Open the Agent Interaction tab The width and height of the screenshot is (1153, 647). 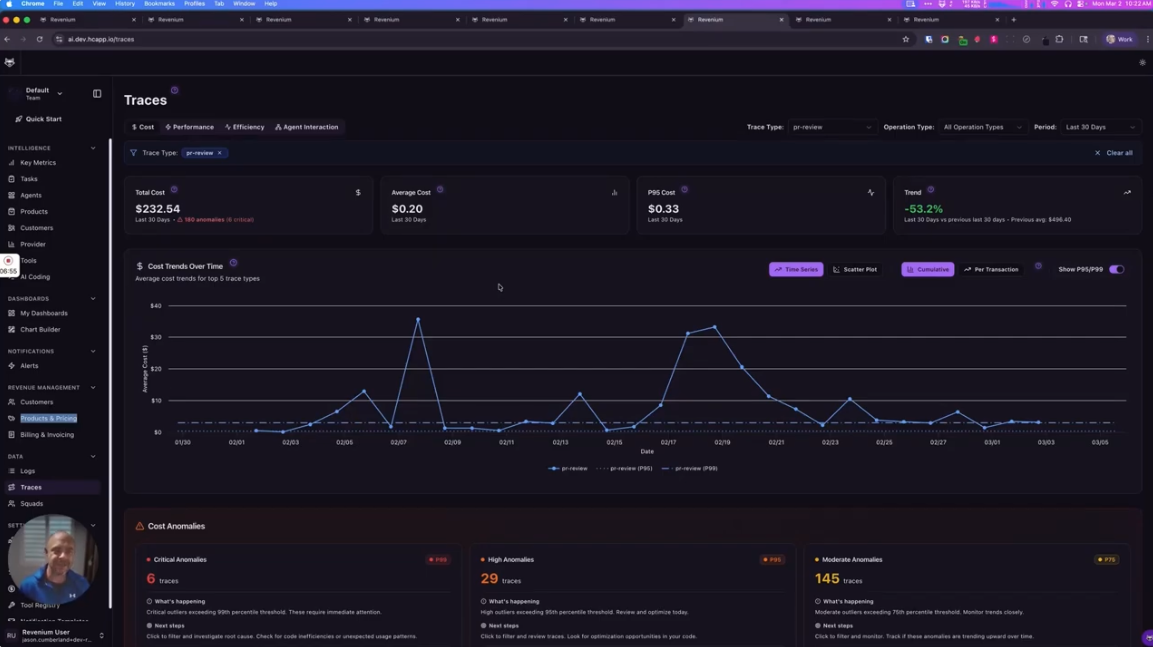pos(305,127)
